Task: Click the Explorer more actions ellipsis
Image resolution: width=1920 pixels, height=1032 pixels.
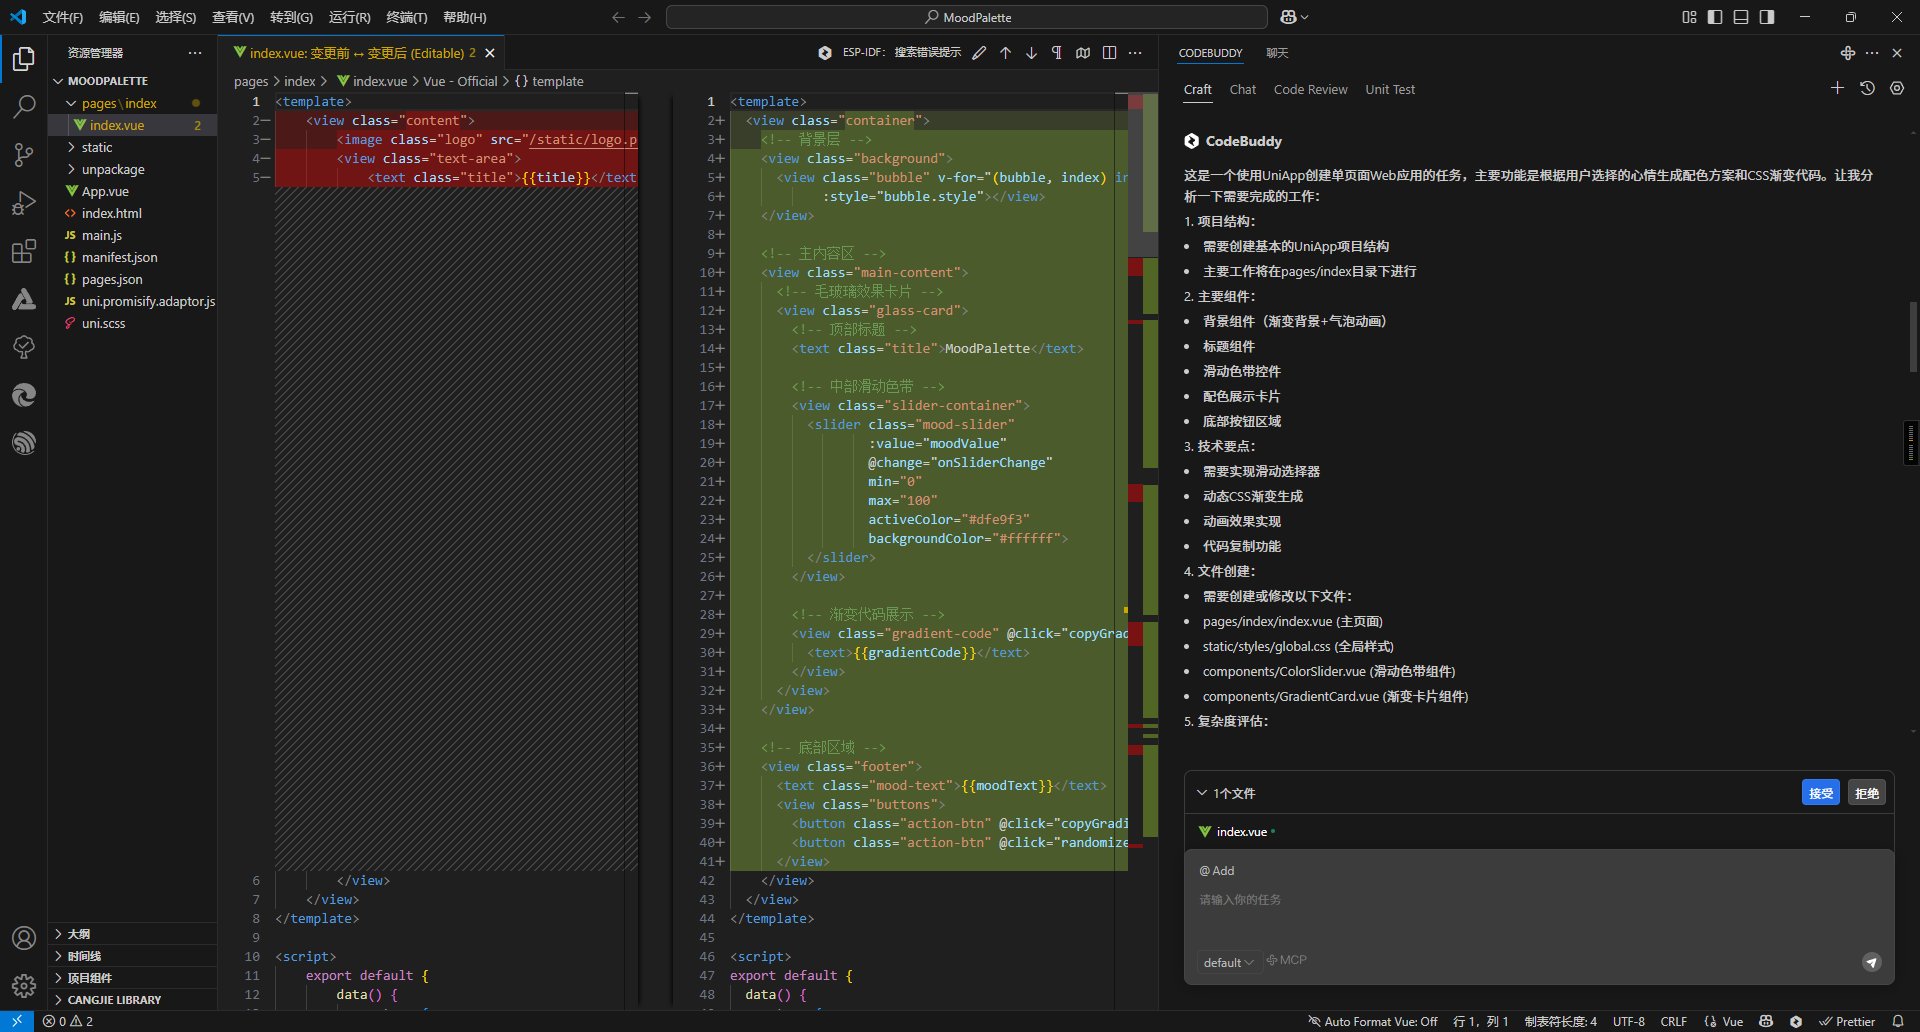Action: tap(195, 53)
